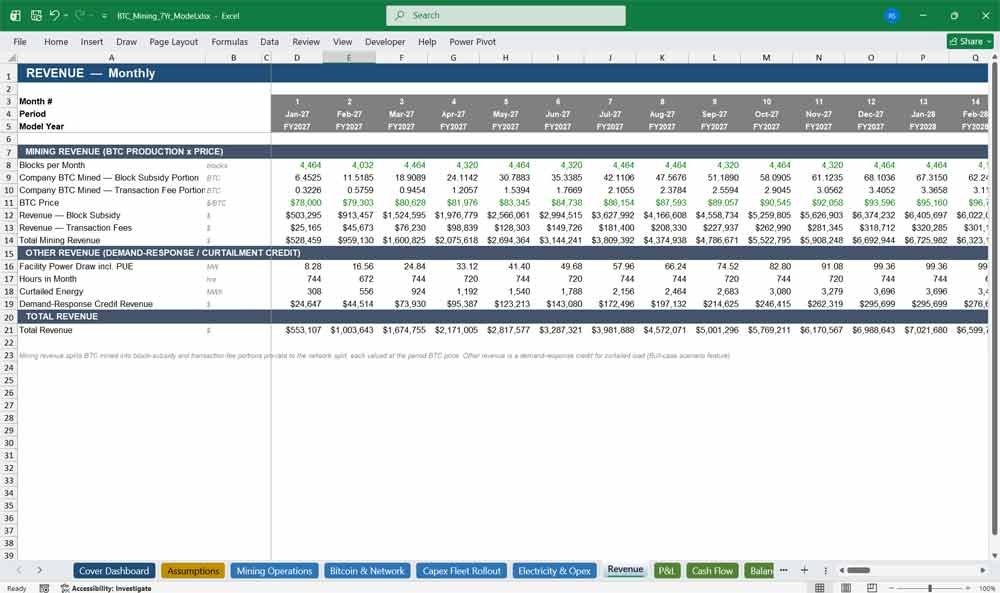Image resolution: width=1000 pixels, height=593 pixels.
Task: Click Demand-Response Credit Revenue label
Action: (86, 304)
